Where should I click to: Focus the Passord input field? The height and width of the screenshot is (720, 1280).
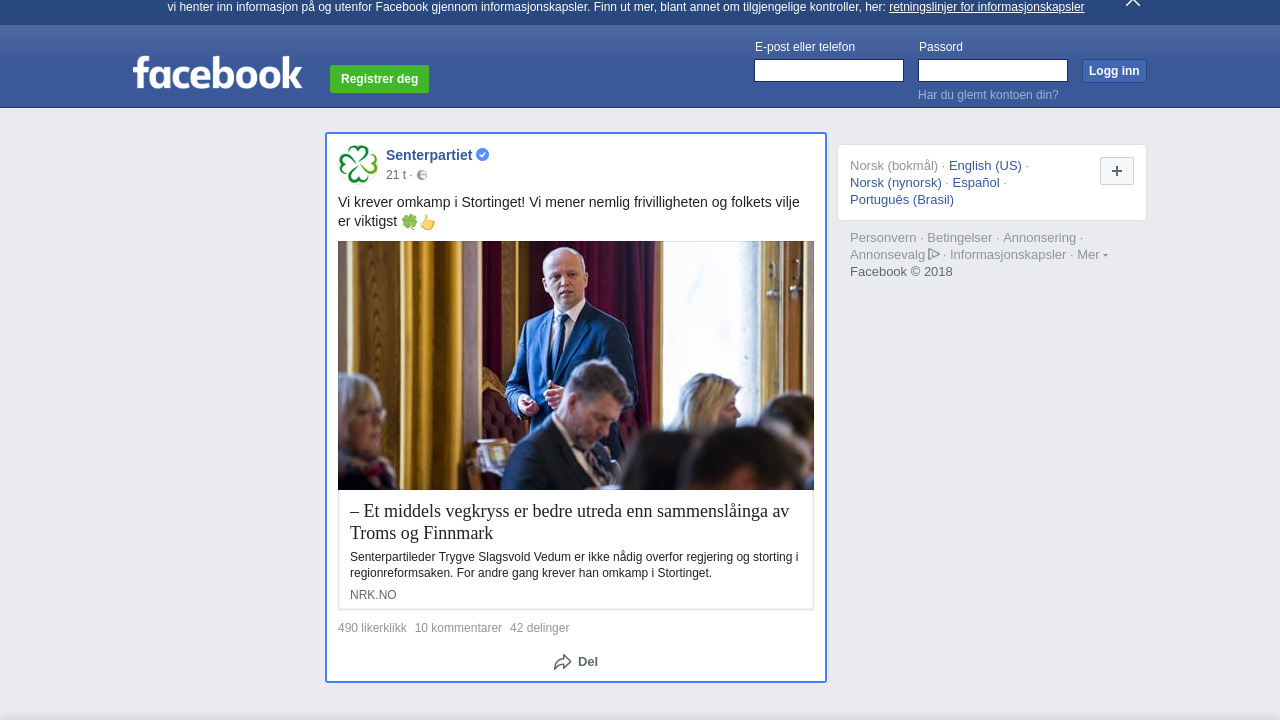point(993,70)
